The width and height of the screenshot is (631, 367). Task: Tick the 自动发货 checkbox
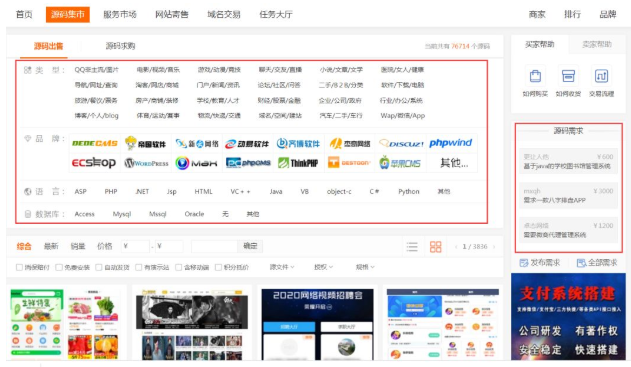pos(99,267)
